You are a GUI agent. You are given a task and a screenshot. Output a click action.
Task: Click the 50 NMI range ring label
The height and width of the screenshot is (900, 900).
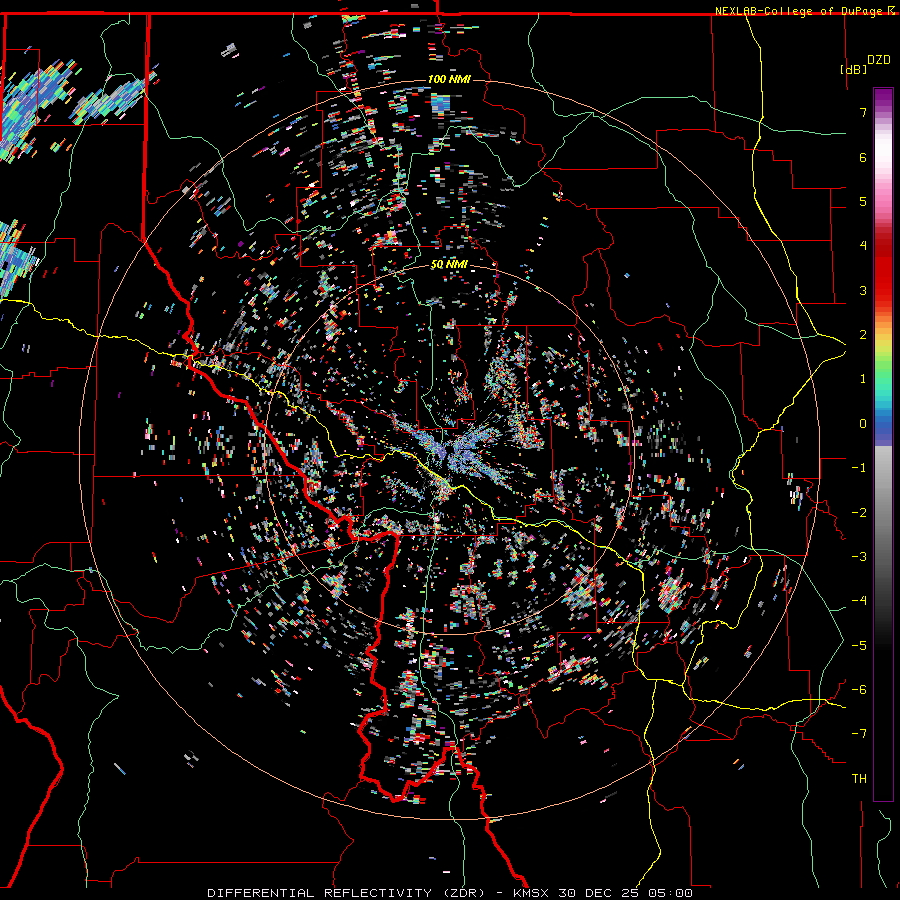[x=449, y=265]
